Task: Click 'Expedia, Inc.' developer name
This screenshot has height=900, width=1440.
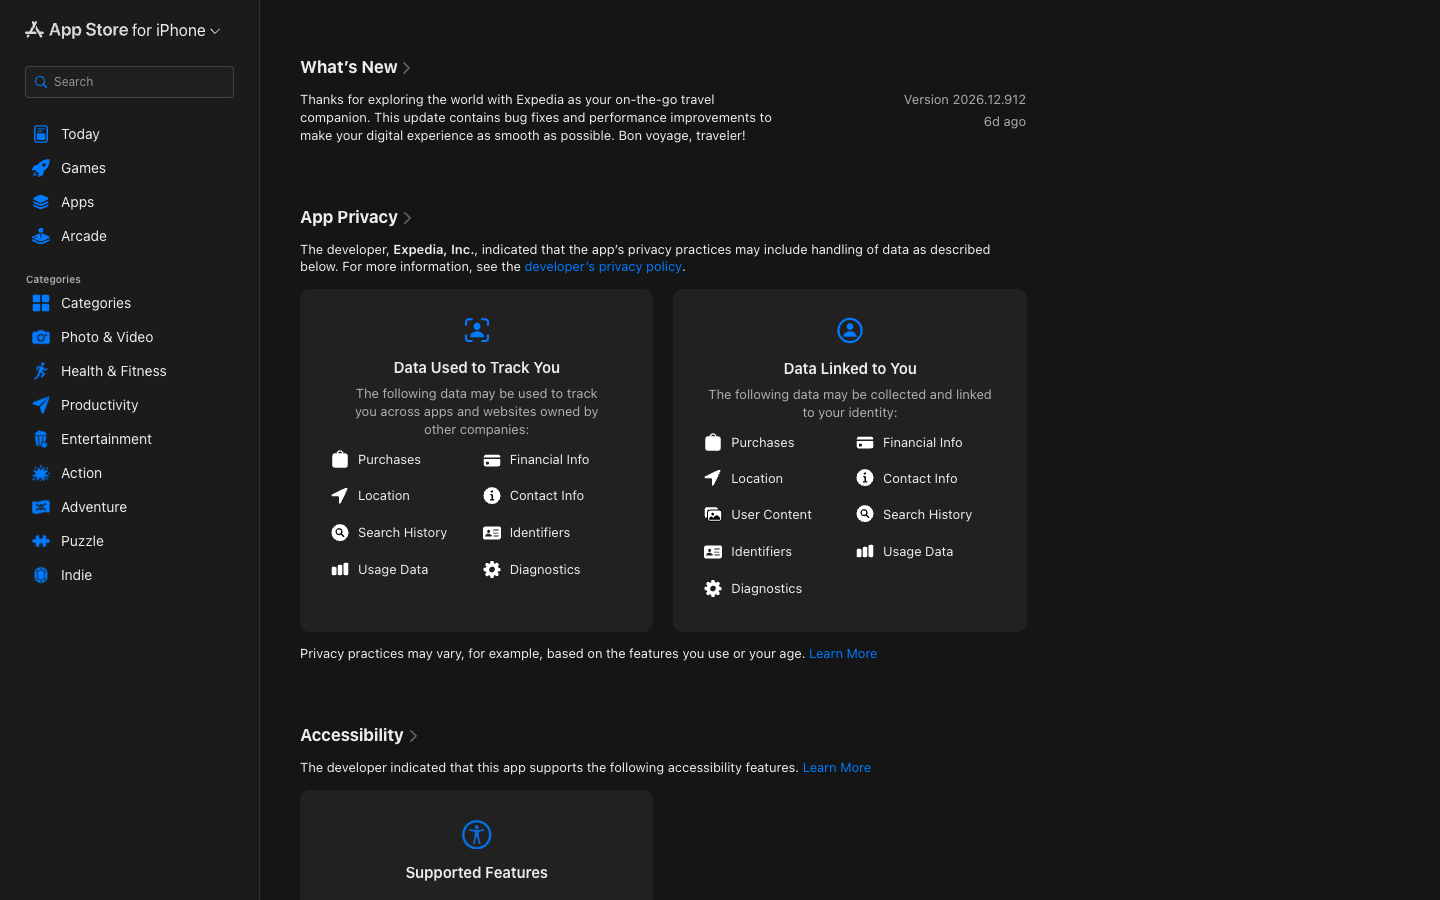Action: 433,250
